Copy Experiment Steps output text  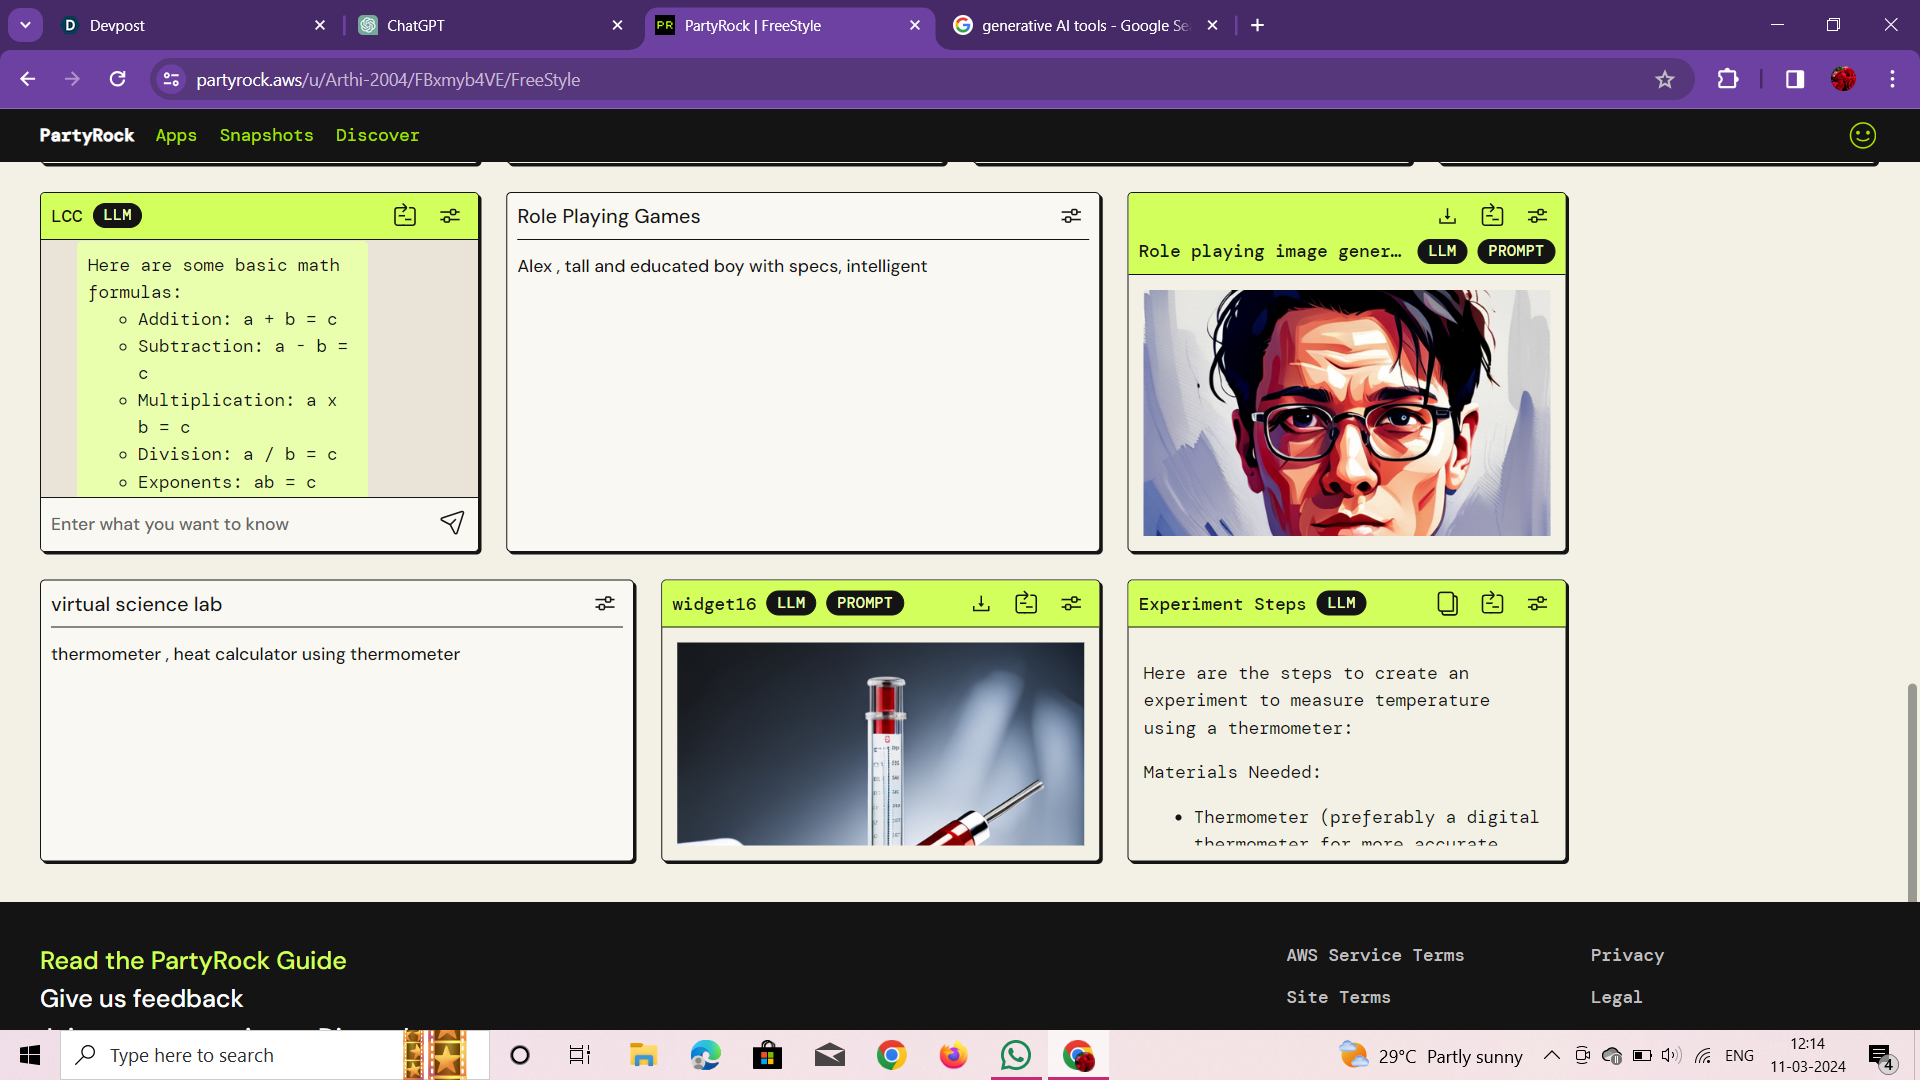click(x=1447, y=603)
